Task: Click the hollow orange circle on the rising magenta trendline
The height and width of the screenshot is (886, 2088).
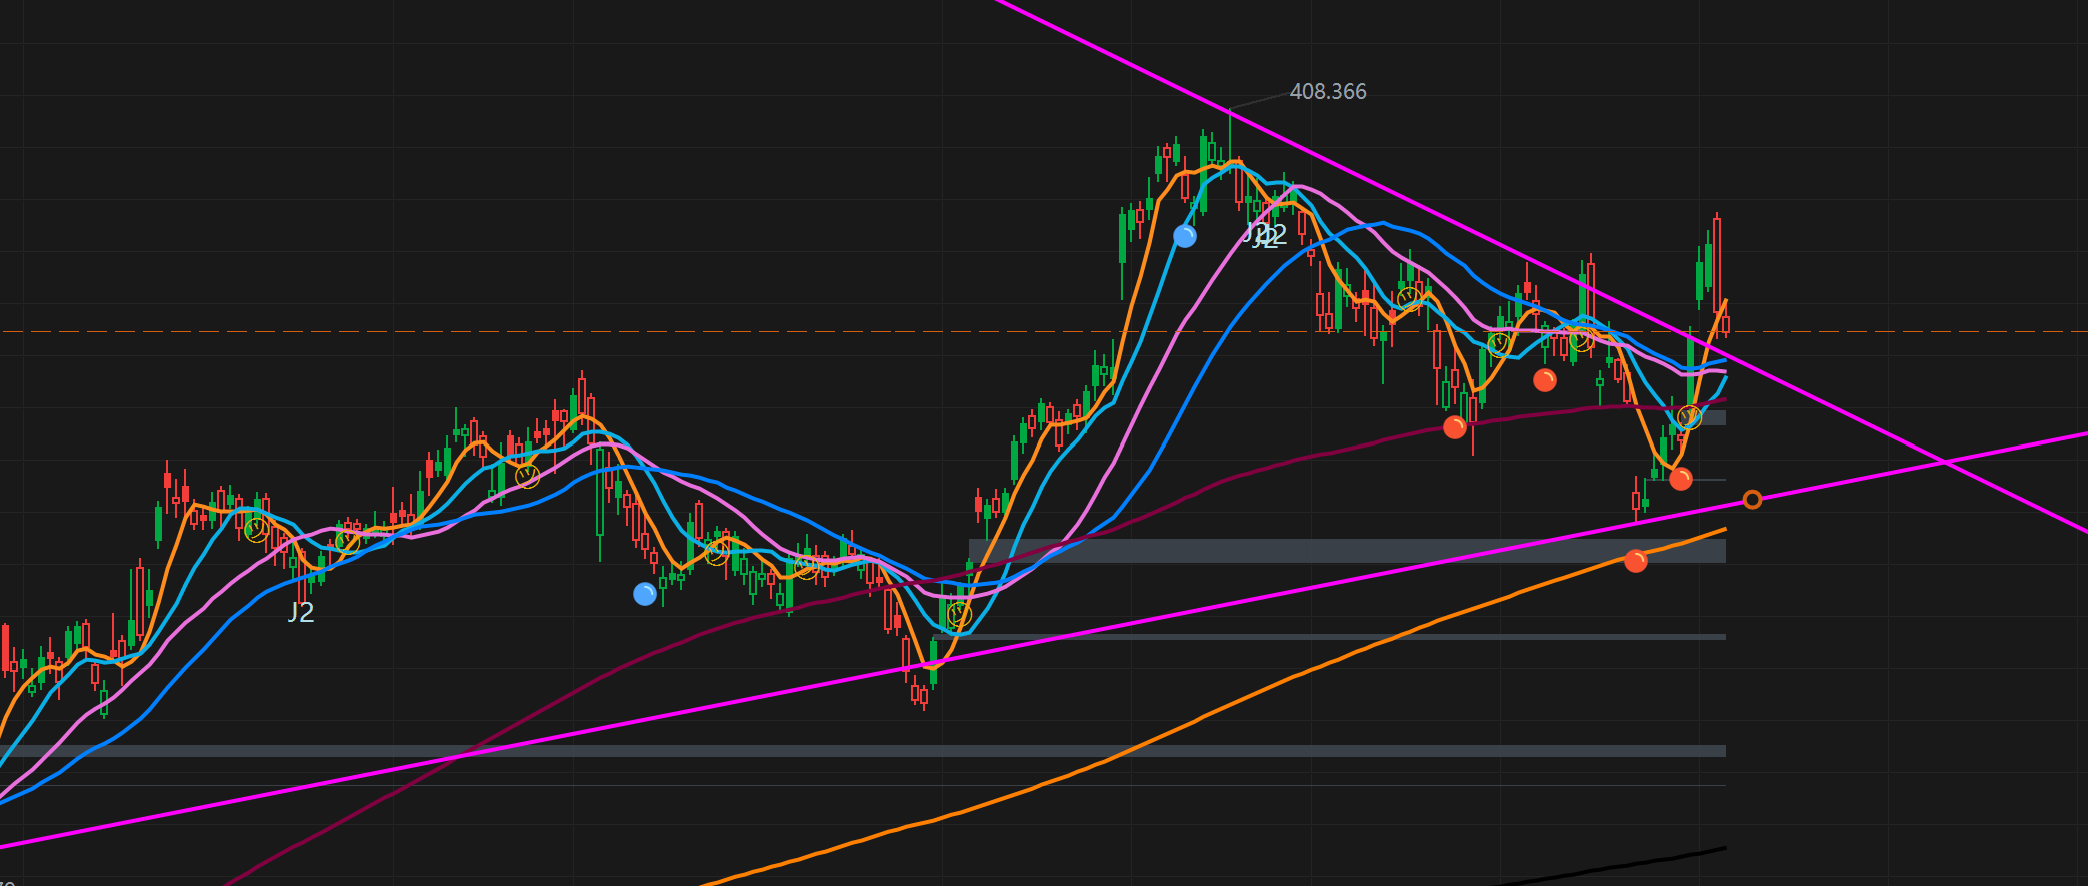Action: [x=1752, y=499]
